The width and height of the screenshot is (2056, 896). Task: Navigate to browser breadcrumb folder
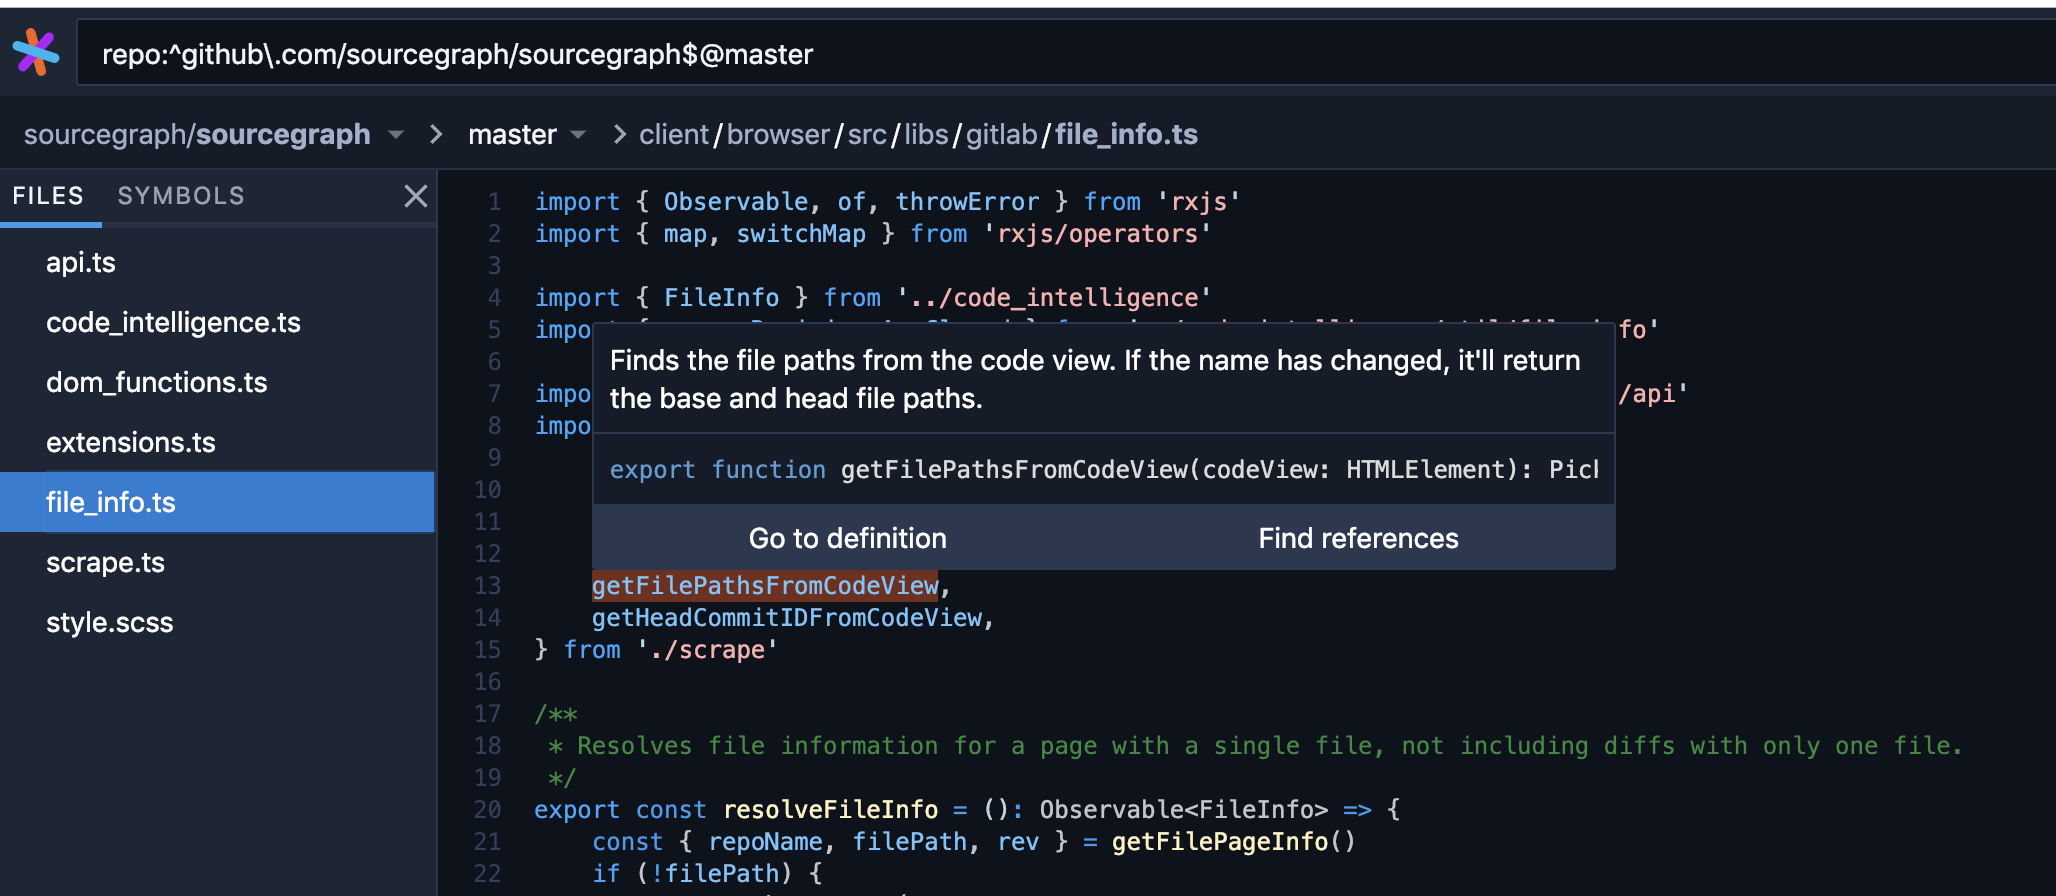(x=778, y=134)
